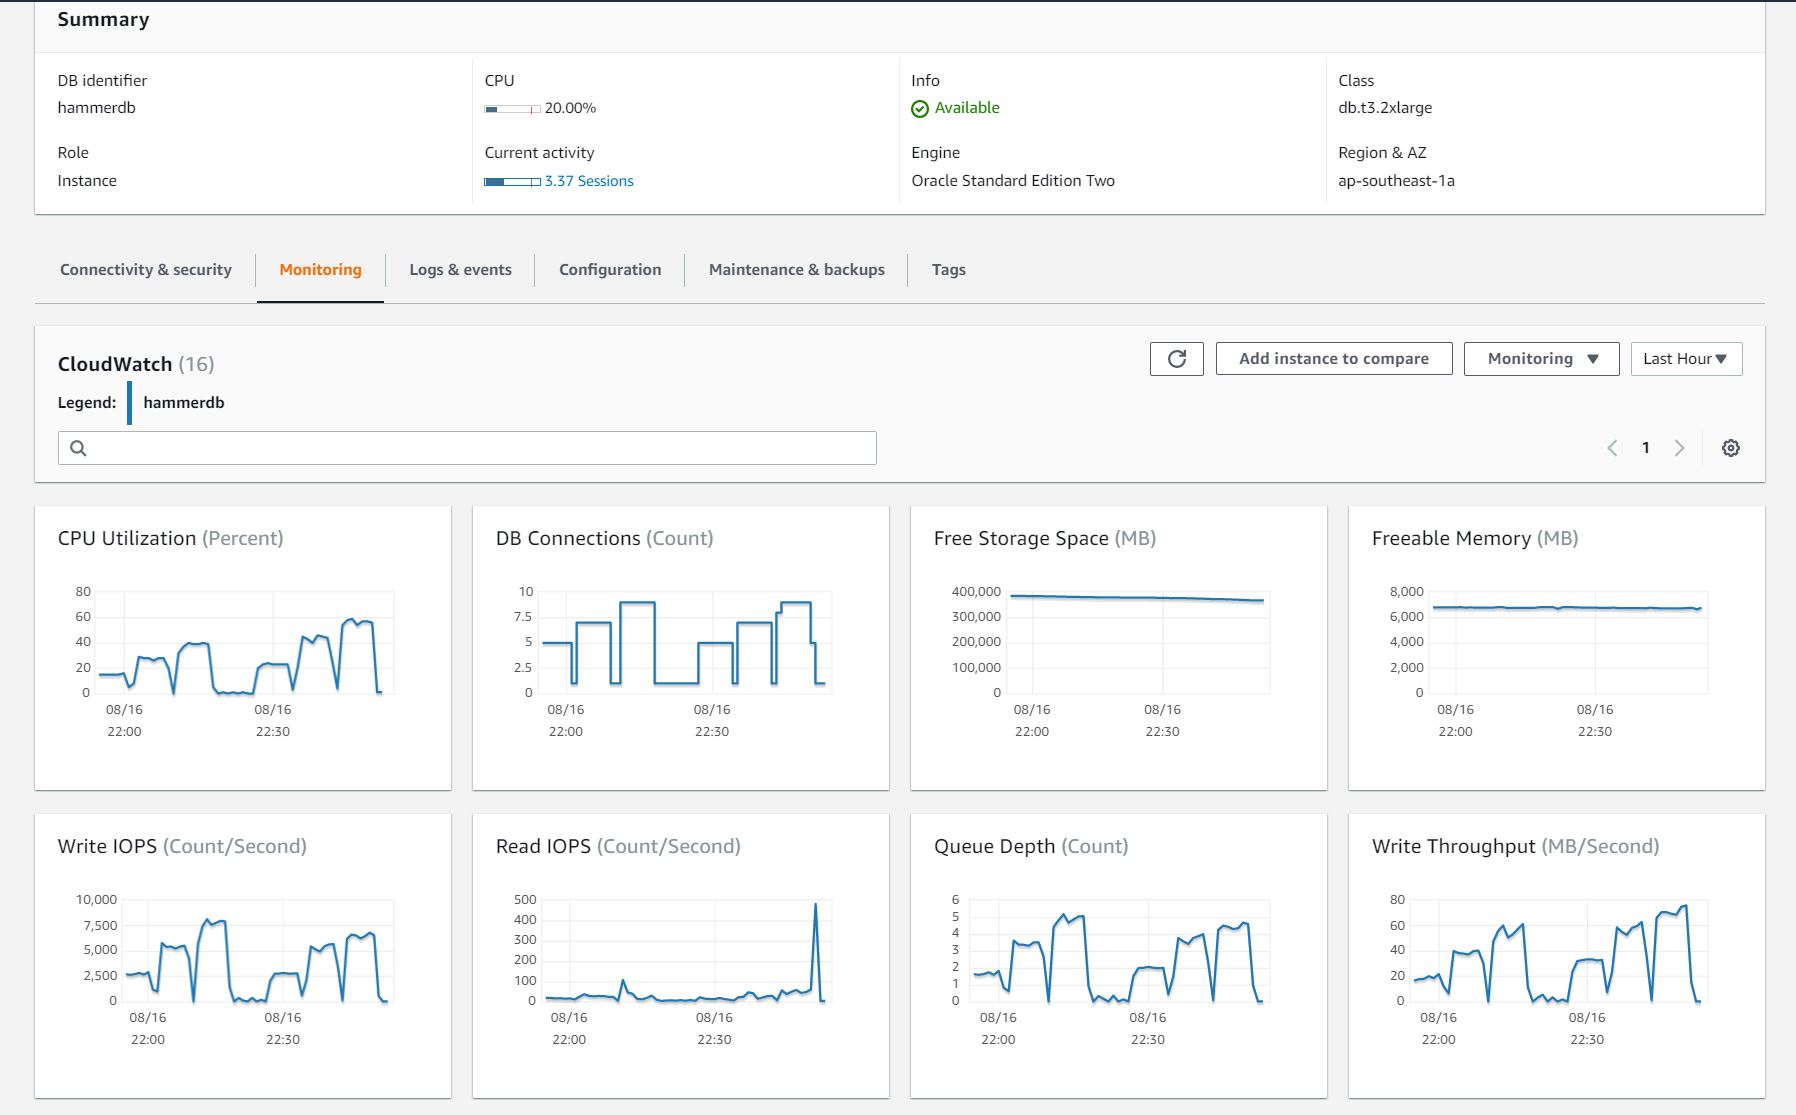Open the Logs & events tab

coord(460,270)
